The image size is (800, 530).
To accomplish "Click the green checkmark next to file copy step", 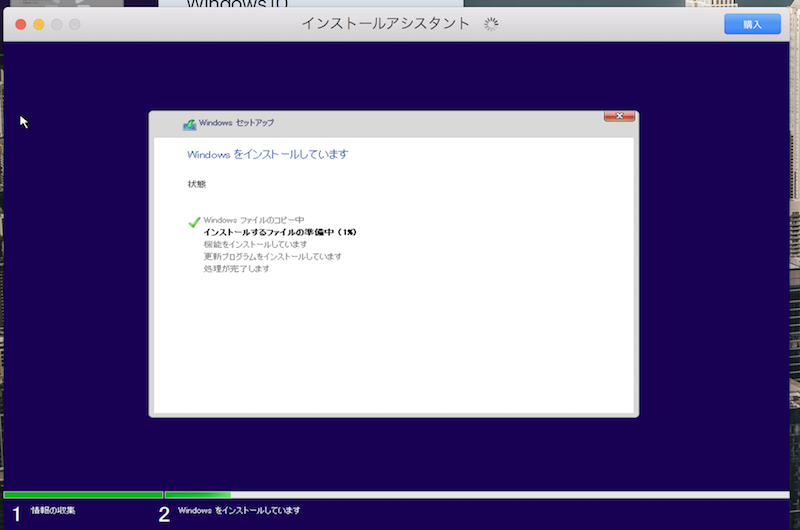I will (x=194, y=221).
